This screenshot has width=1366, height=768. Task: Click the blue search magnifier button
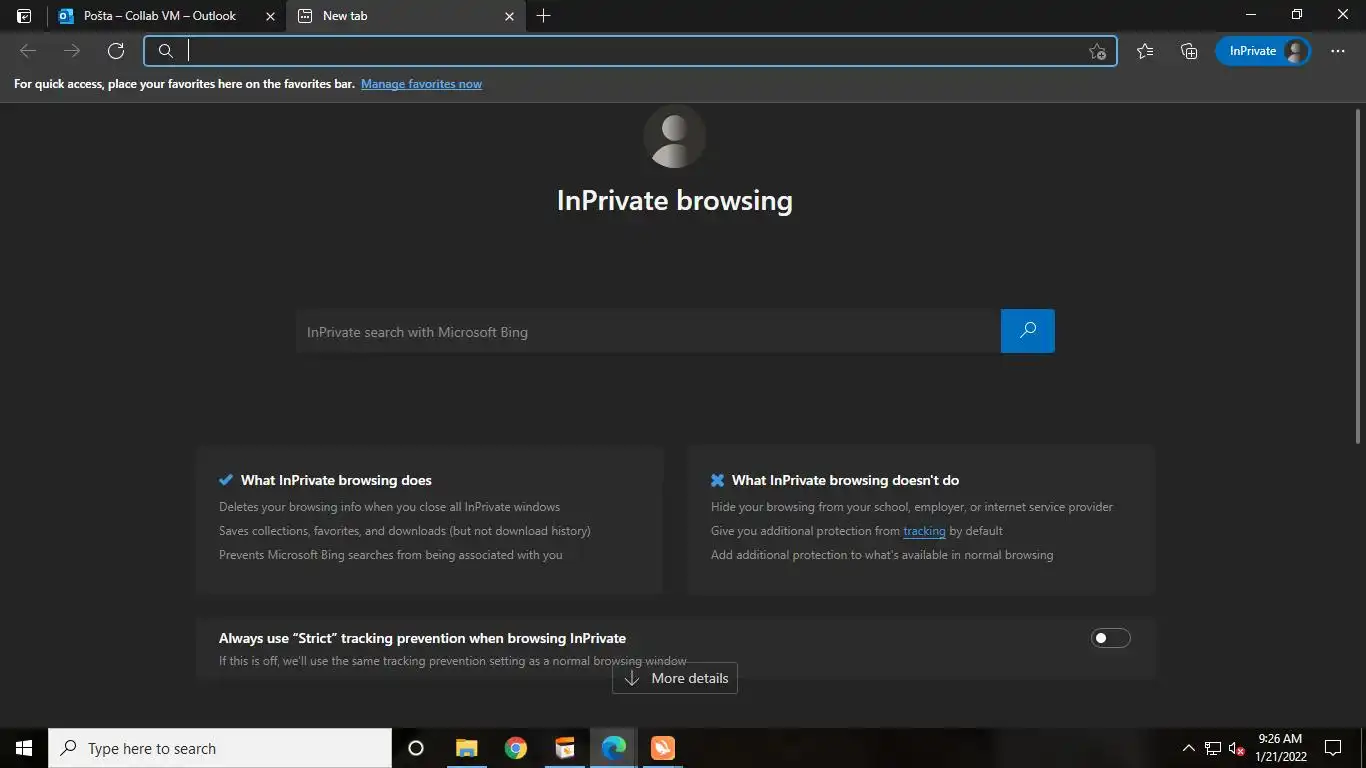click(x=1028, y=331)
